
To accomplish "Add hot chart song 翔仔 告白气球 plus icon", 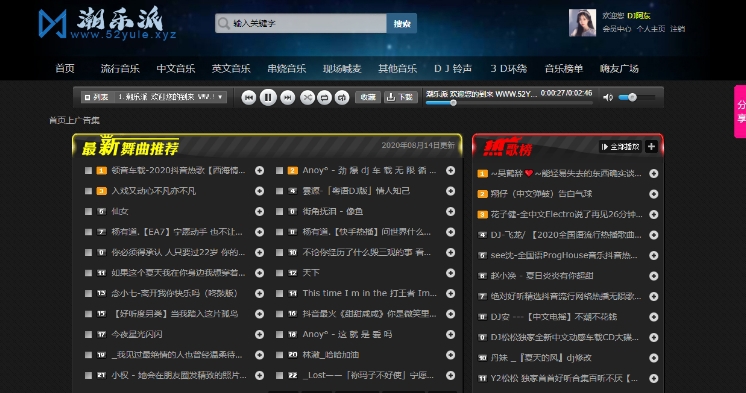I will 654,194.
